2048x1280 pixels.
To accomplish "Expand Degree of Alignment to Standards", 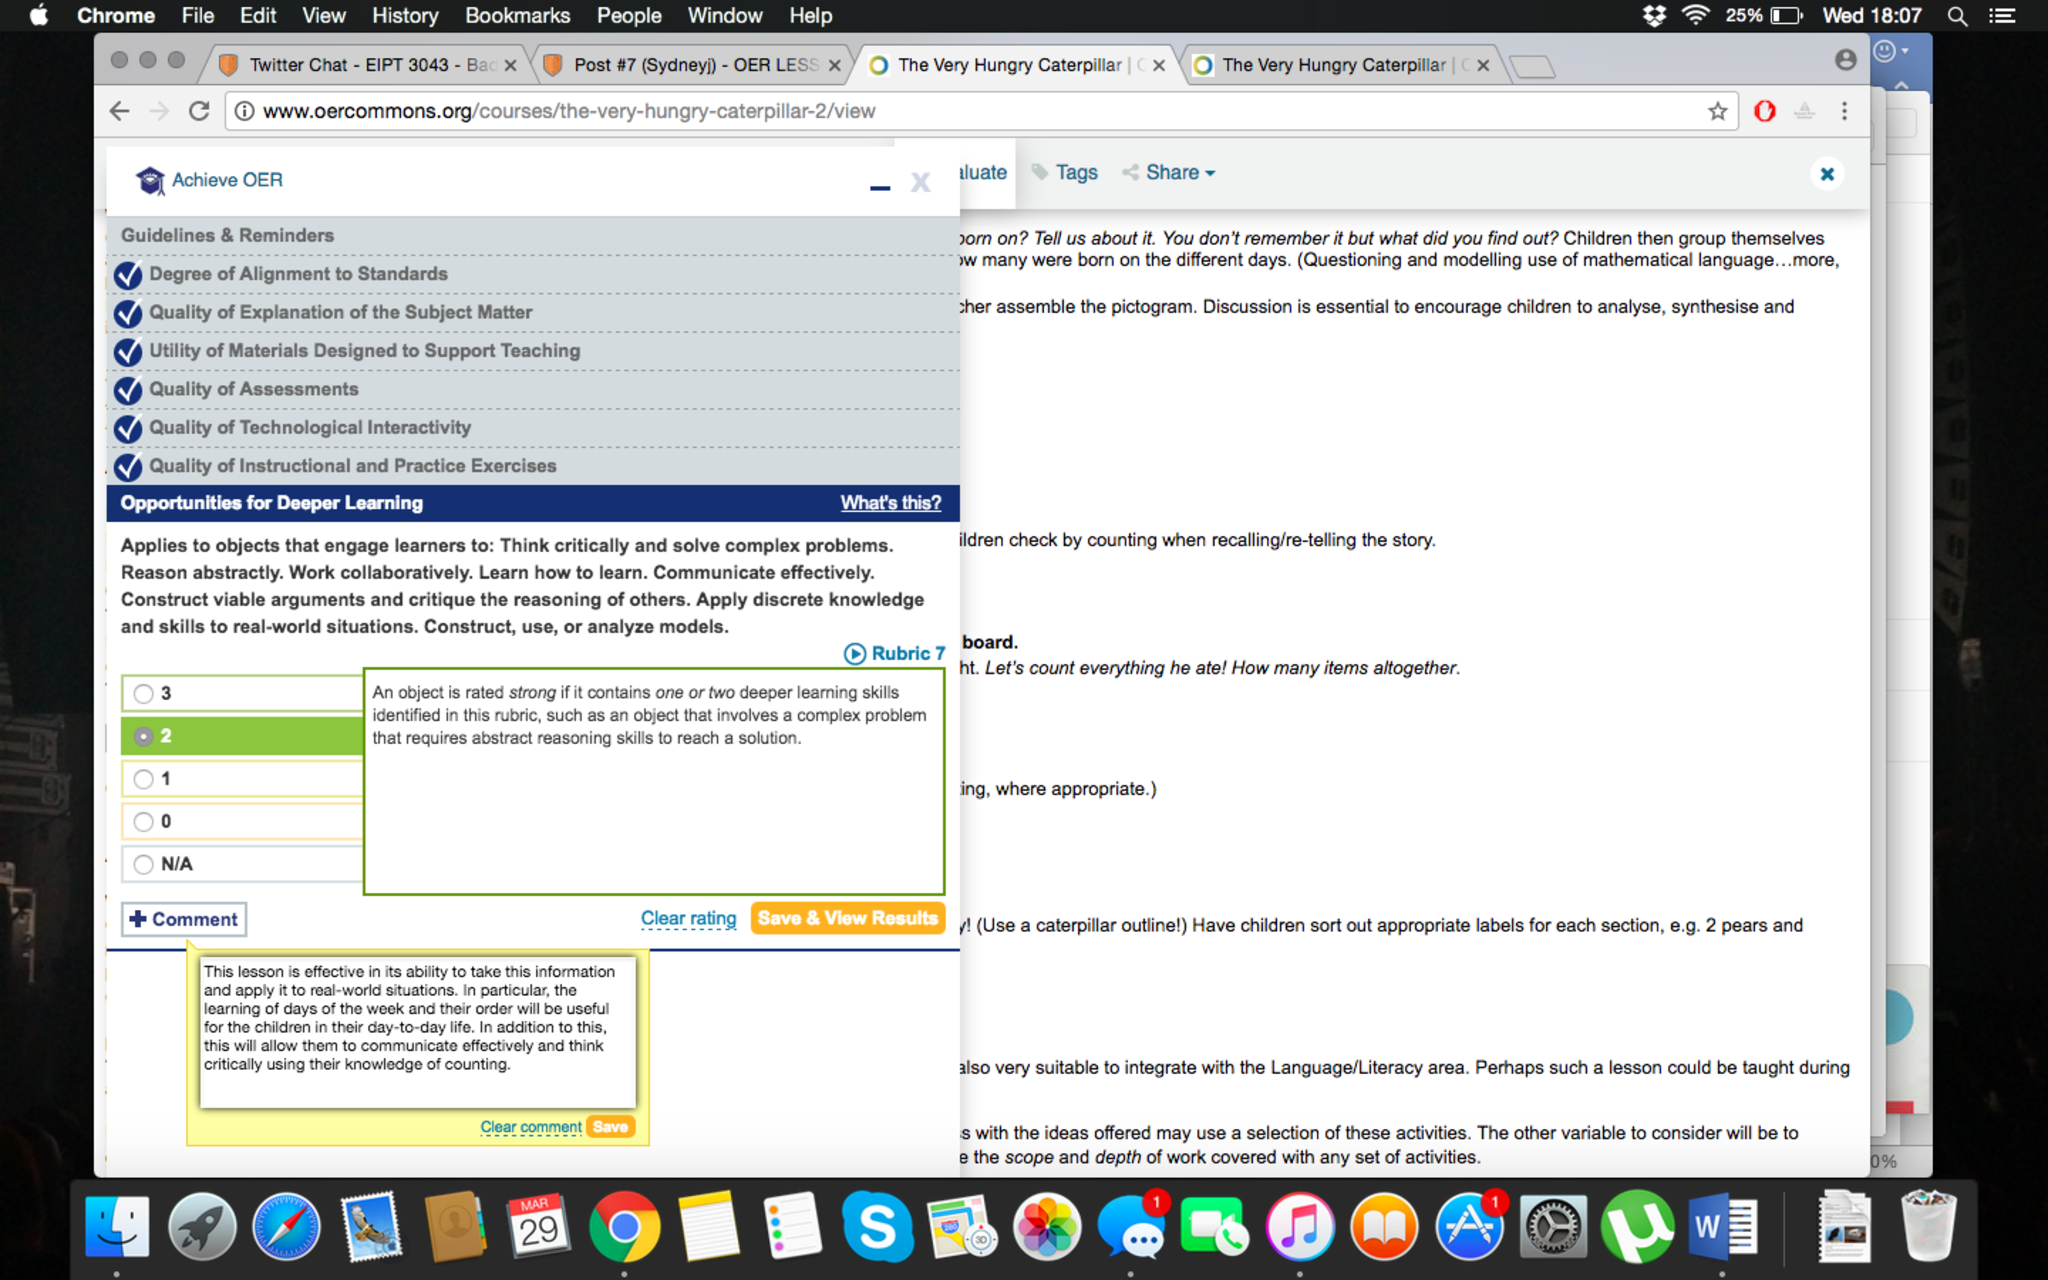I will 298,274.
